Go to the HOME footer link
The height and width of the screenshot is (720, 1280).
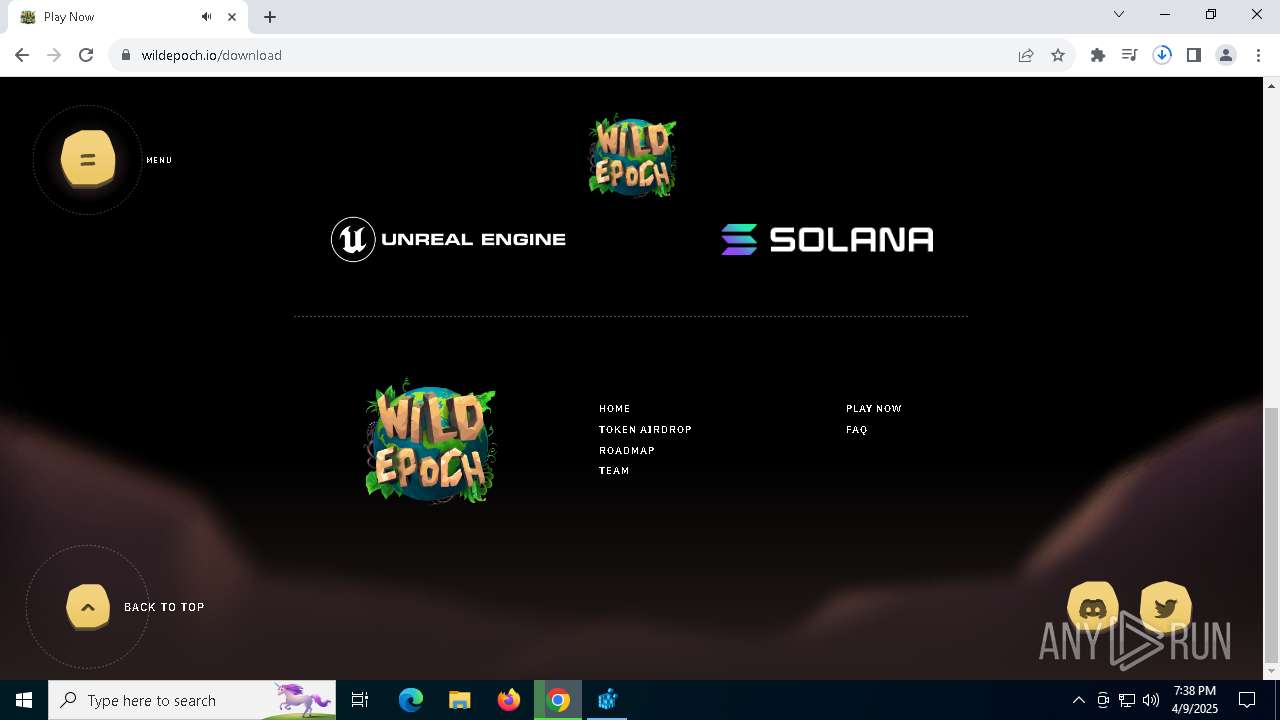pos(615,409)
